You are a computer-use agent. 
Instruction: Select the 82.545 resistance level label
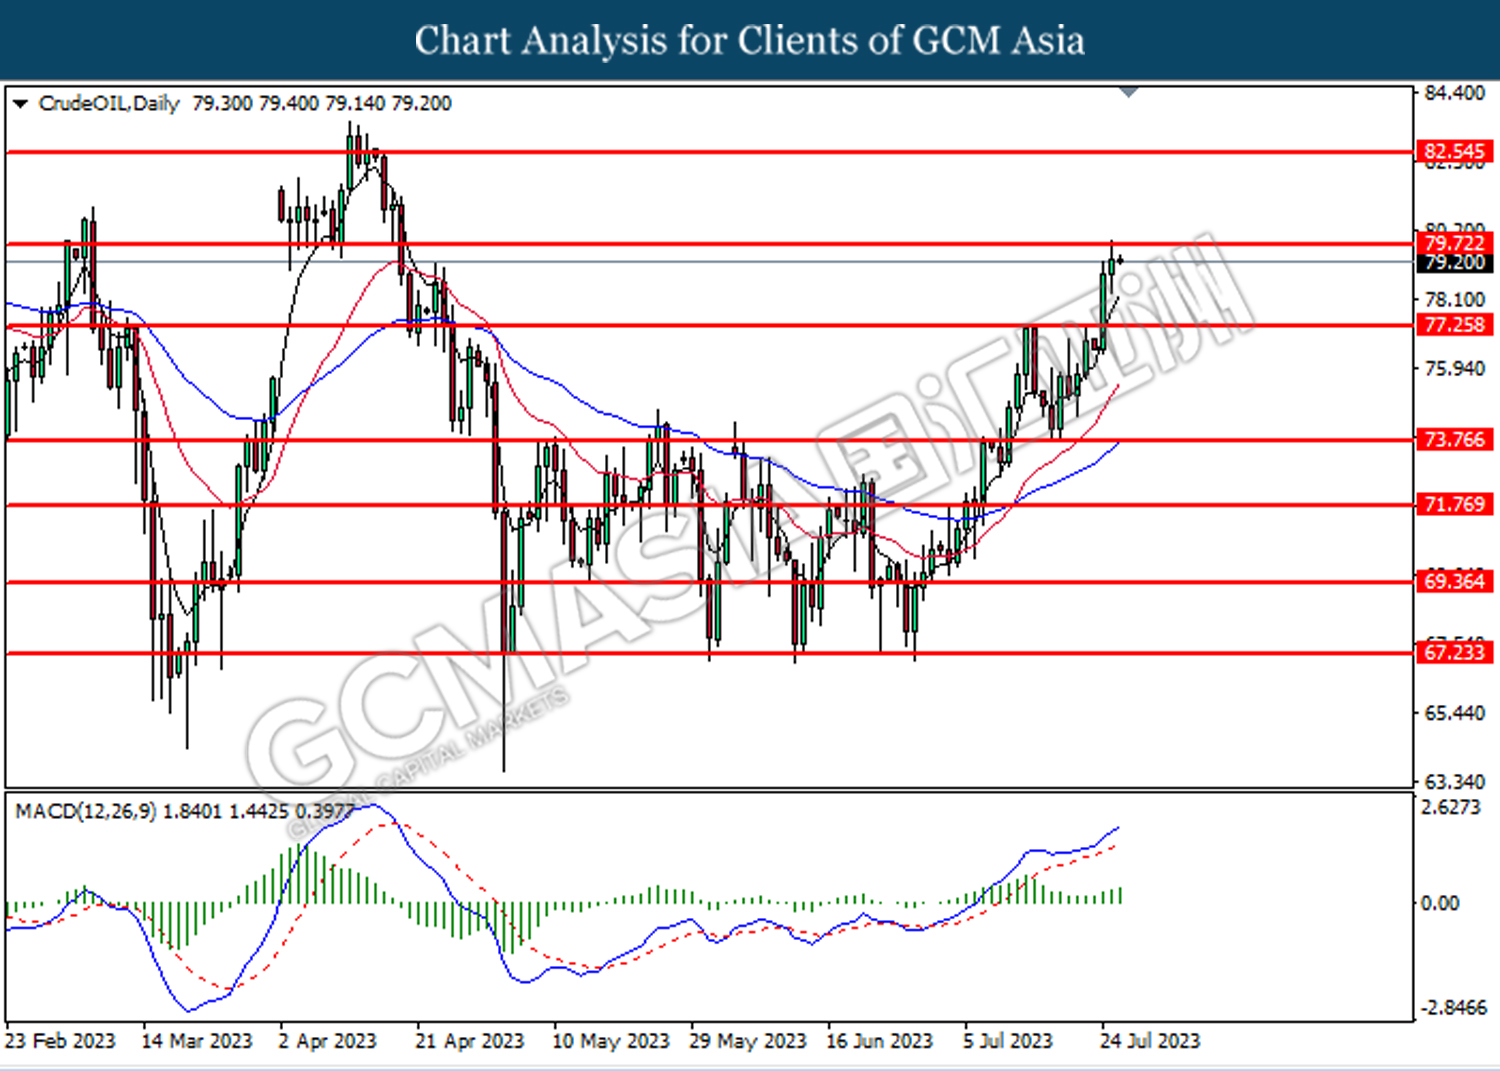click(1455, 152)
